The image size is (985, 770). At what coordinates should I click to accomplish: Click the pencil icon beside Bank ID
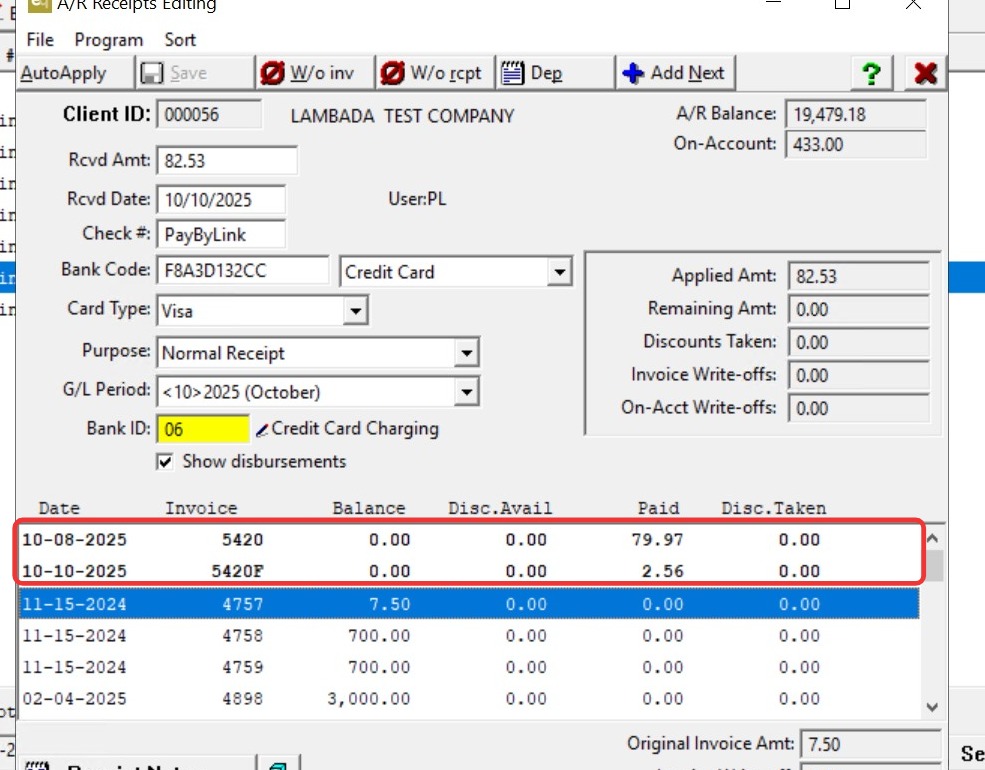(262, 430)
